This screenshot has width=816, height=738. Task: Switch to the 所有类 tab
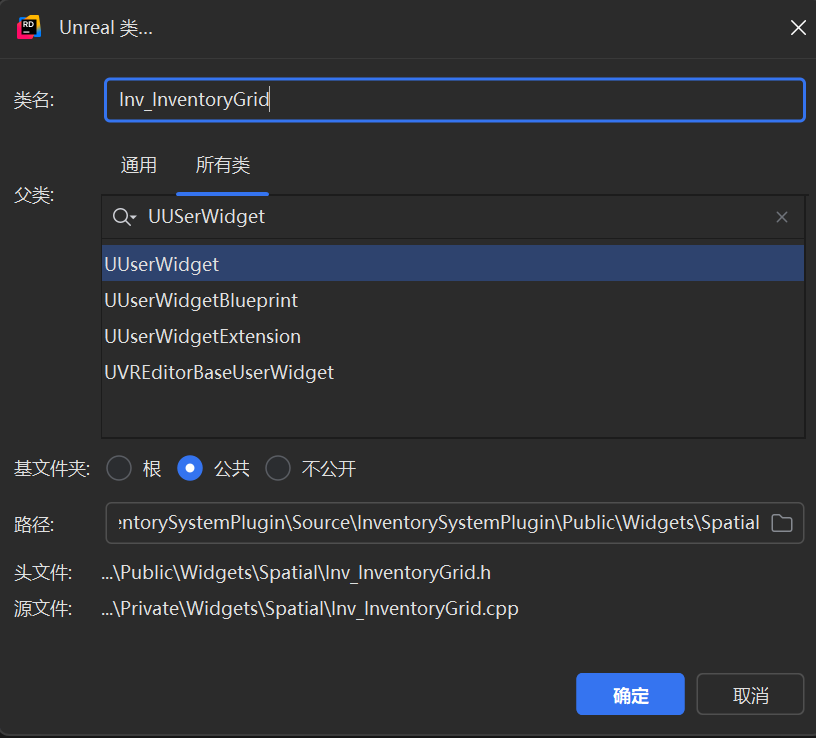pos(223,166)
